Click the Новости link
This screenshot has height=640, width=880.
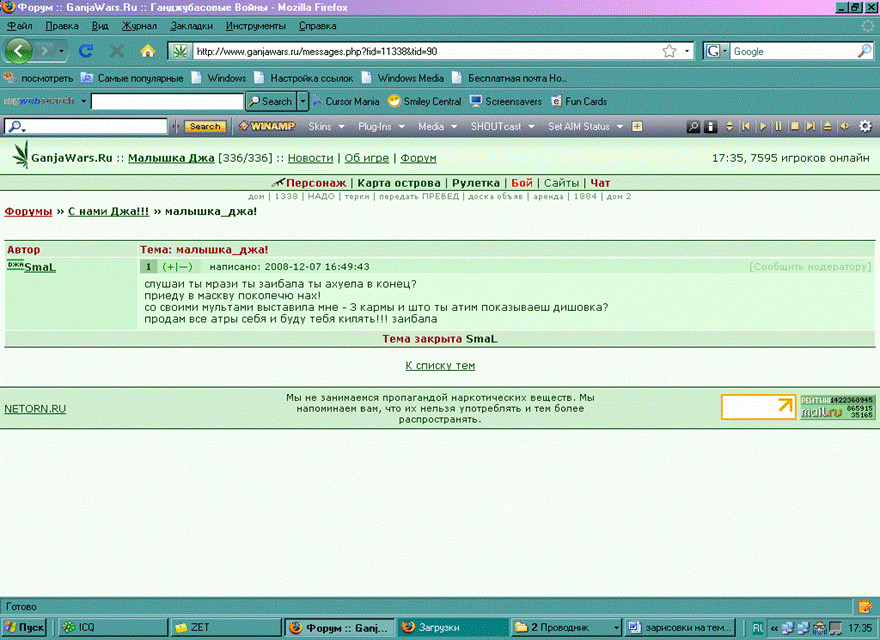coord(310,158)
